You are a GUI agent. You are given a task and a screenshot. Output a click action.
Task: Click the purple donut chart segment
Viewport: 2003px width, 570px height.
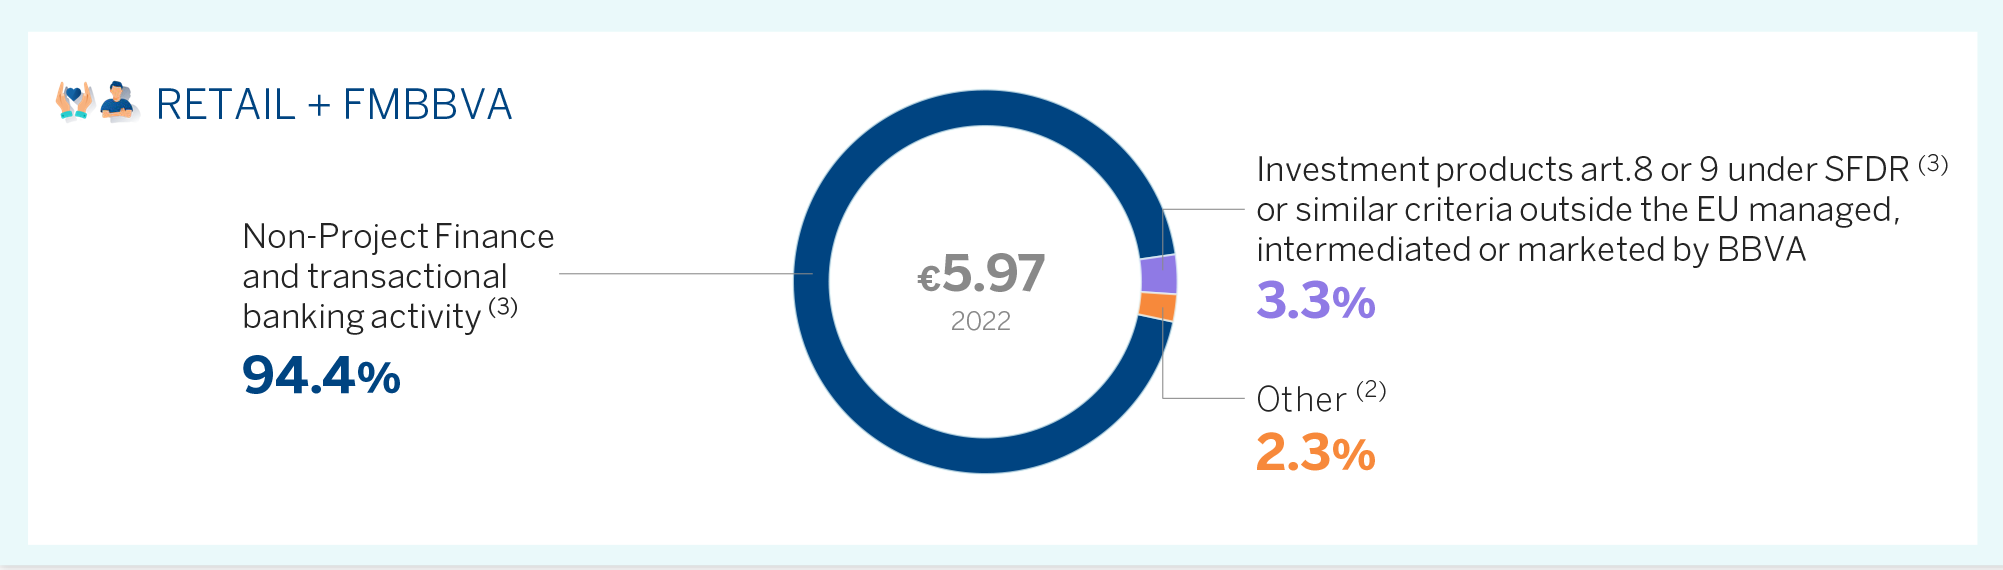(1159, 274)
